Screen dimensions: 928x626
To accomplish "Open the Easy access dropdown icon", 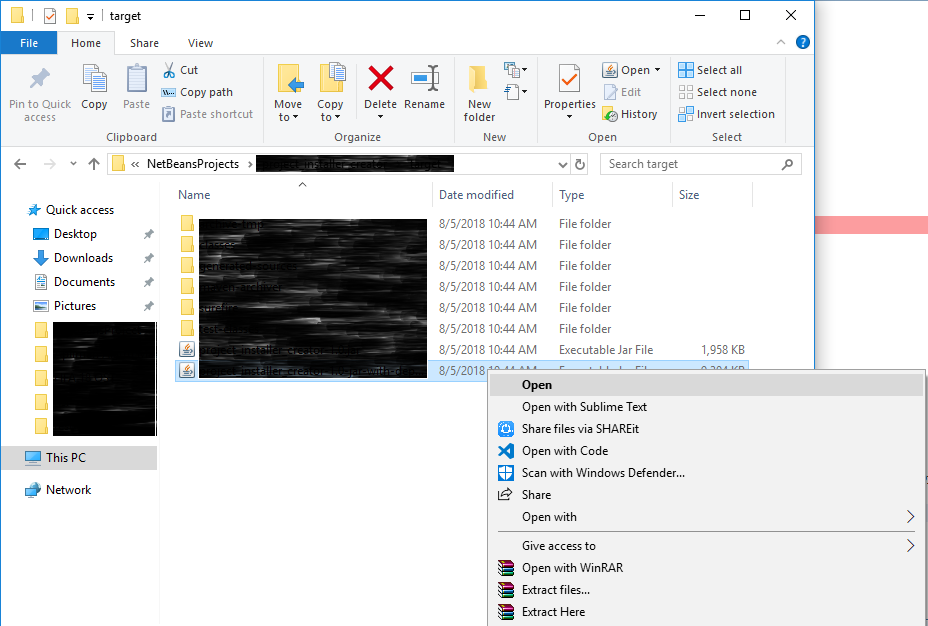I will click(x=515, y=92).
